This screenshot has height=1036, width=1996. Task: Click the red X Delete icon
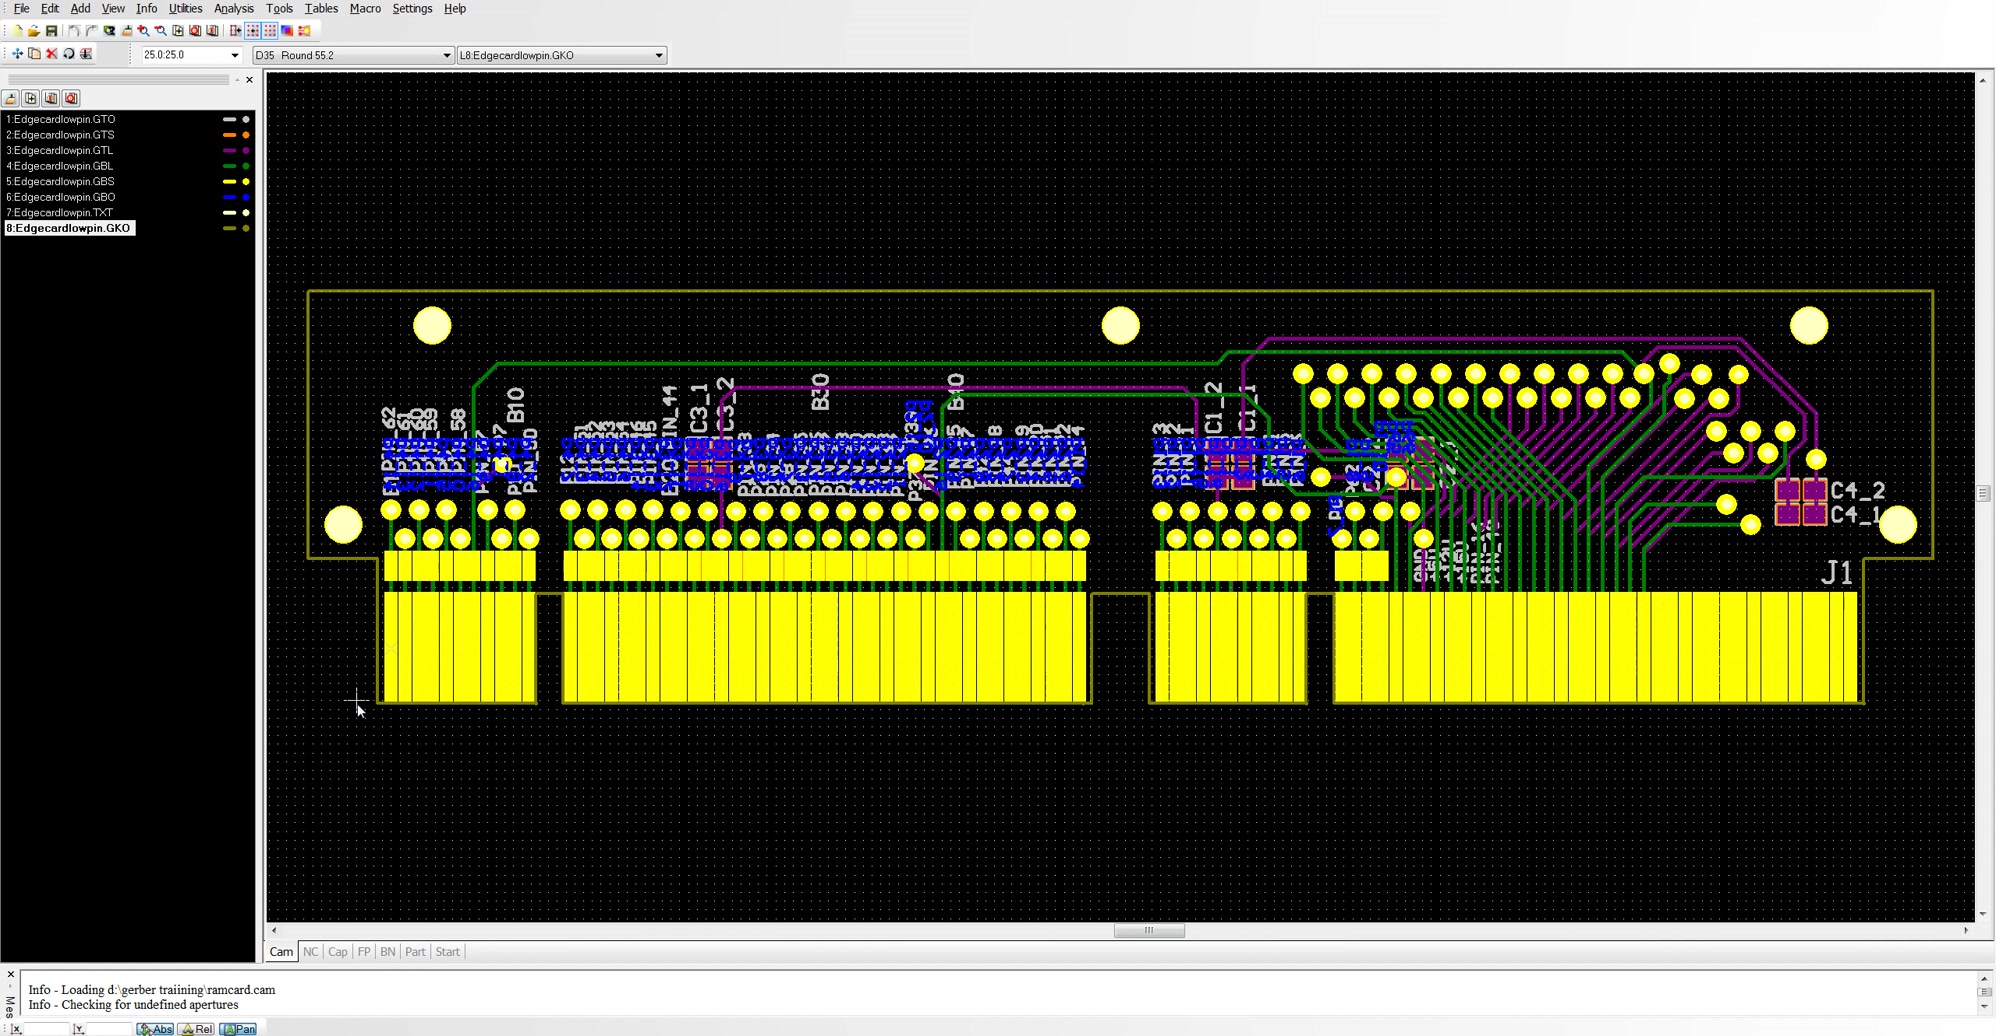(52, 54)
